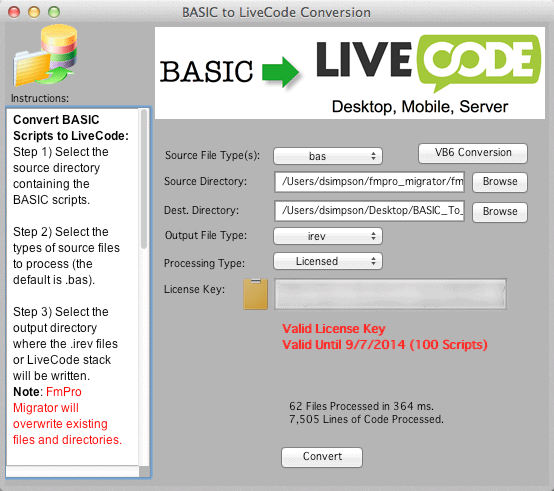Click the '62 Files Processed in 364 ms.' text
This screenshot has height=491, width=554.
[361, 406]
